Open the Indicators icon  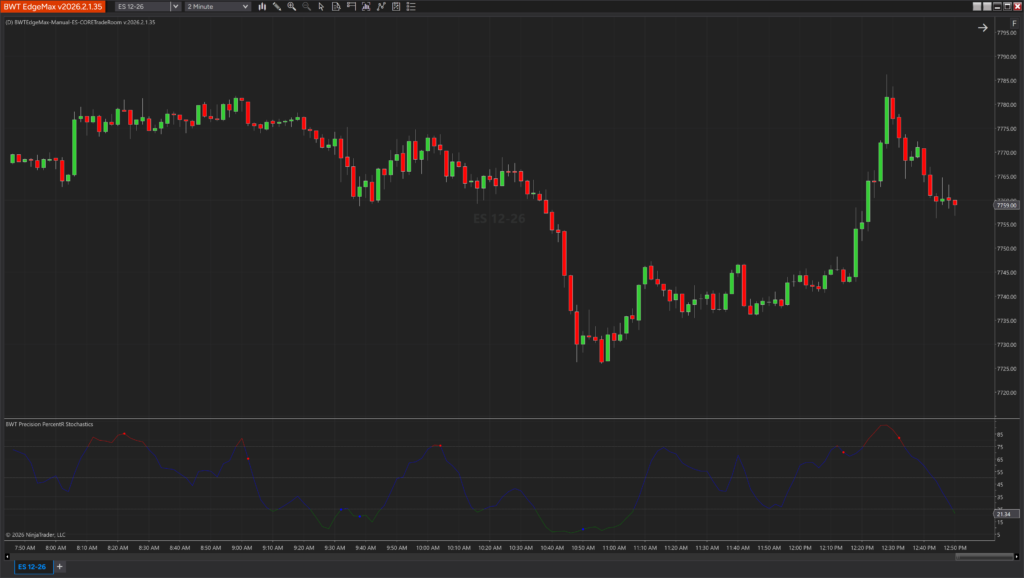[381, 7]
